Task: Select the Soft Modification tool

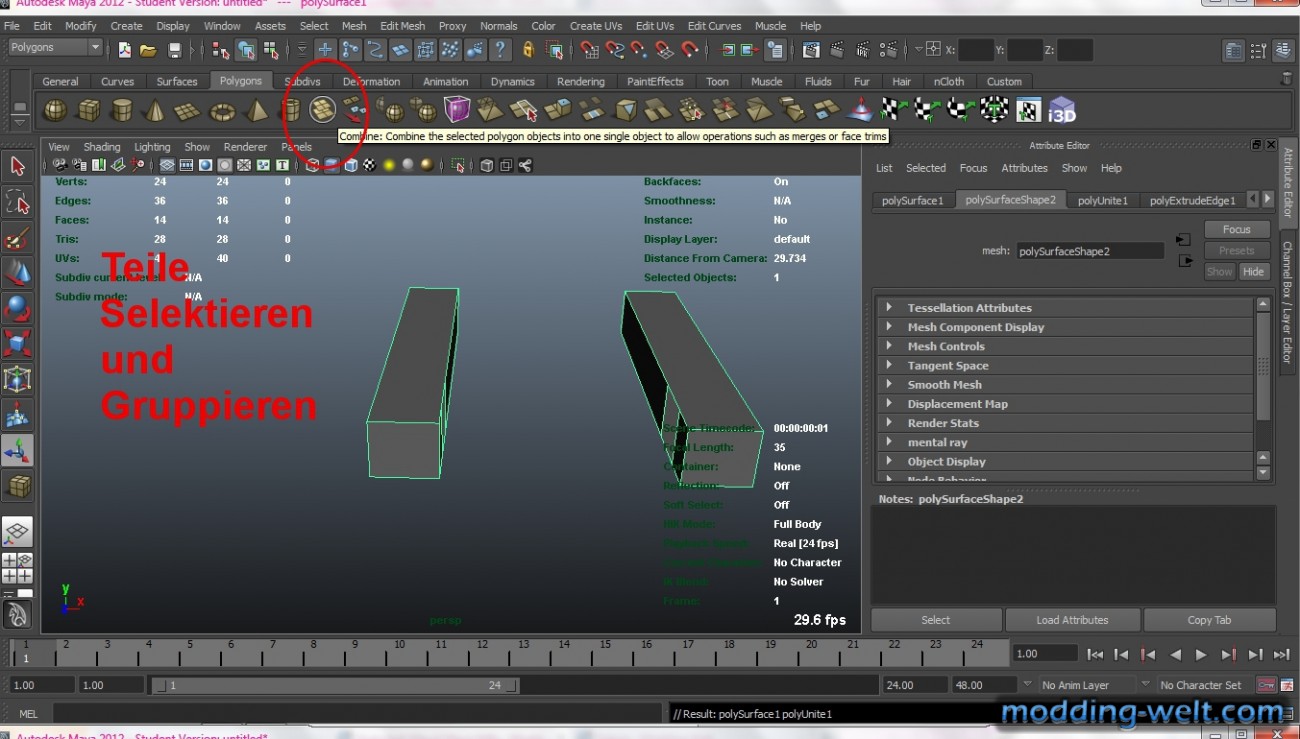Action: (x=17, y=415)
